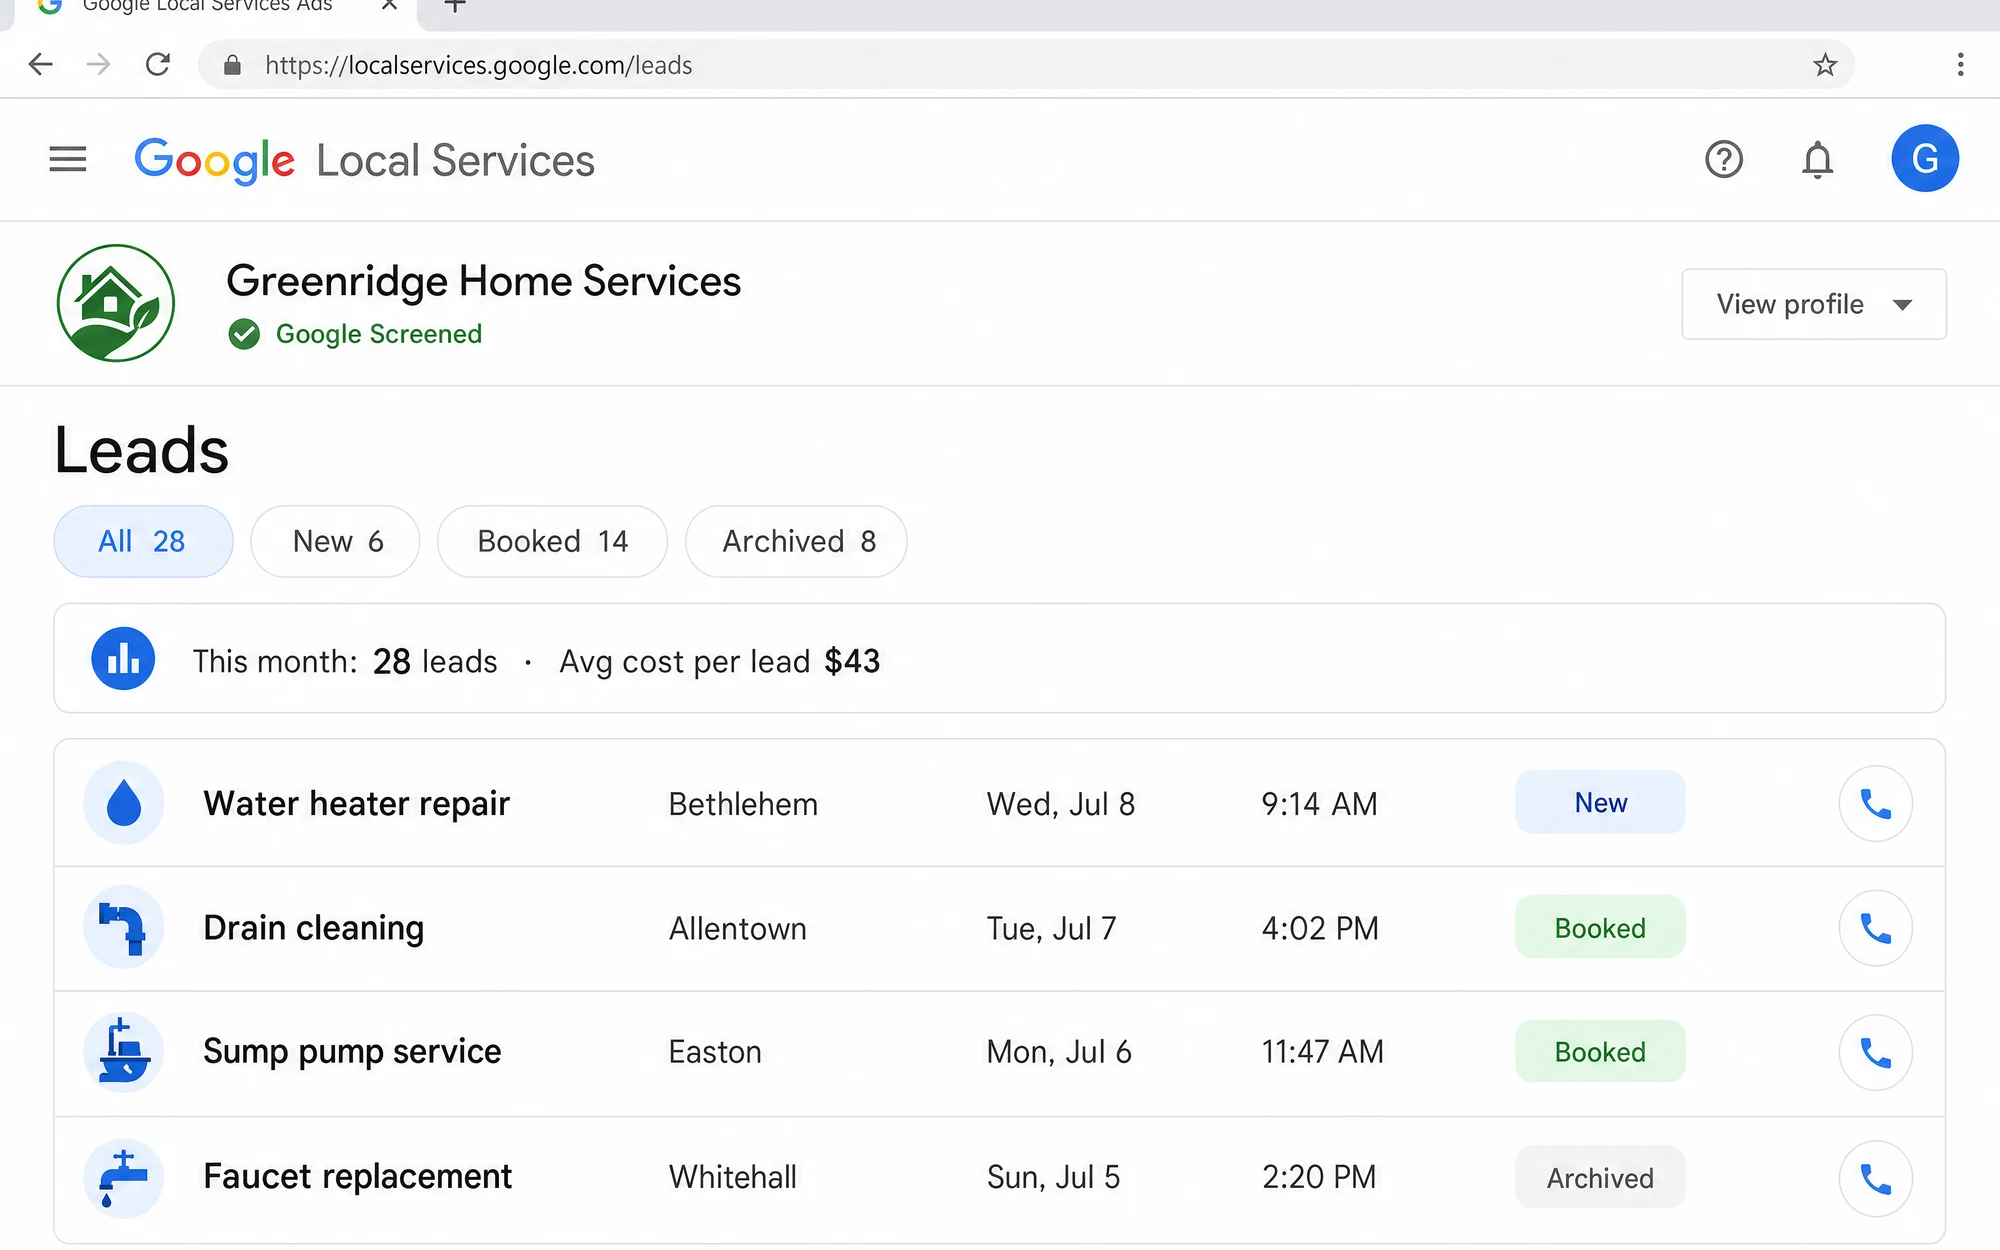Click the water drop icon for Water heater repair
Image resolution: width=2000 pixels, height=1250 pixels.
coord(124,803)
